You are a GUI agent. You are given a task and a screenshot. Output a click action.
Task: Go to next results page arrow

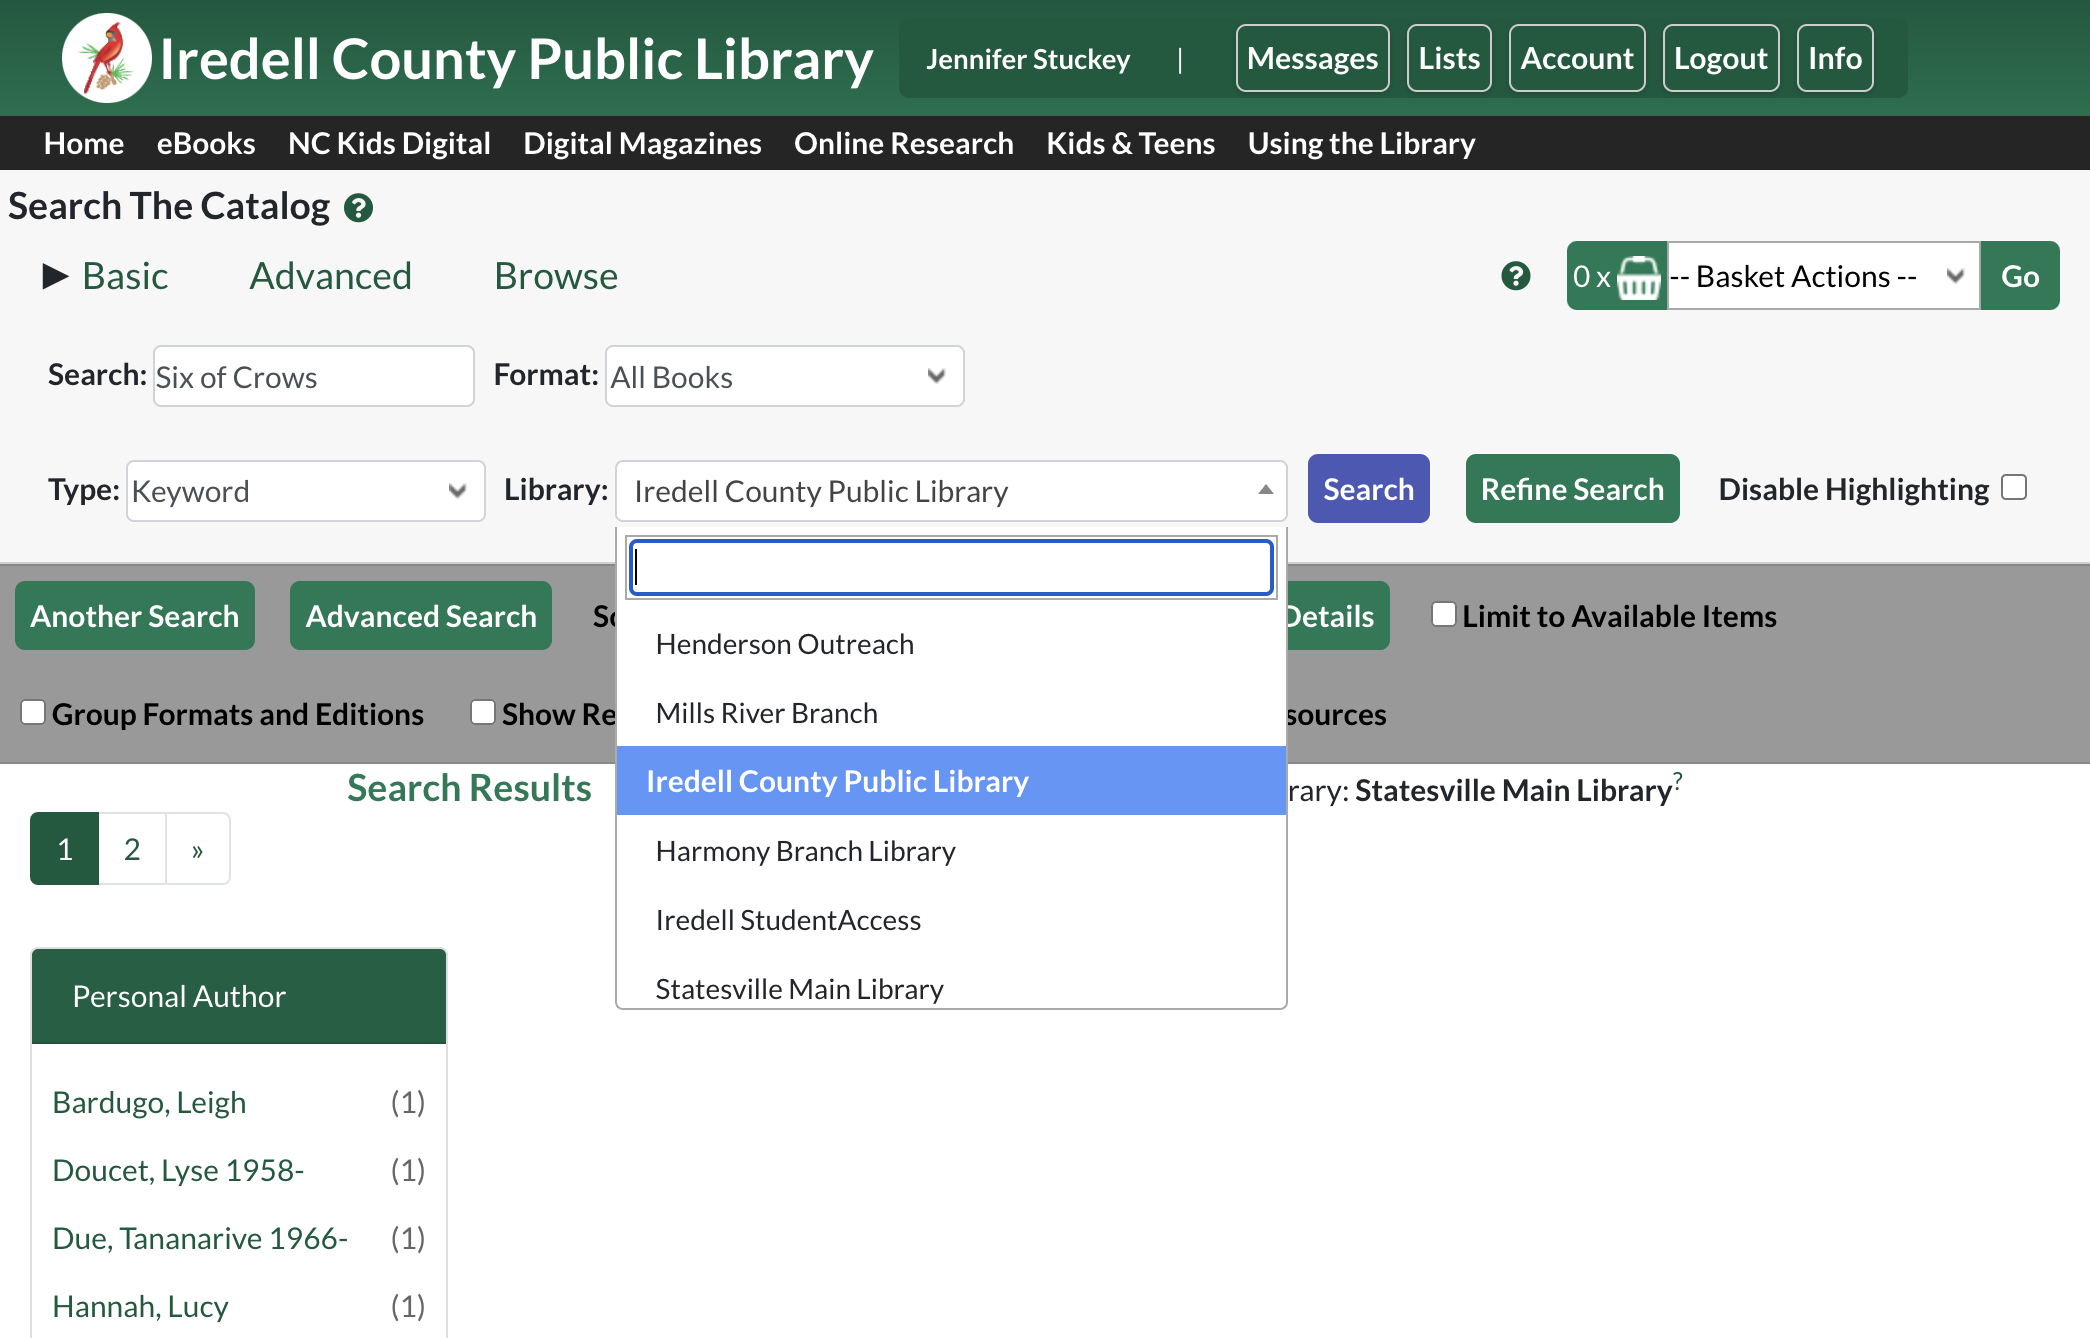pos(198,849)
